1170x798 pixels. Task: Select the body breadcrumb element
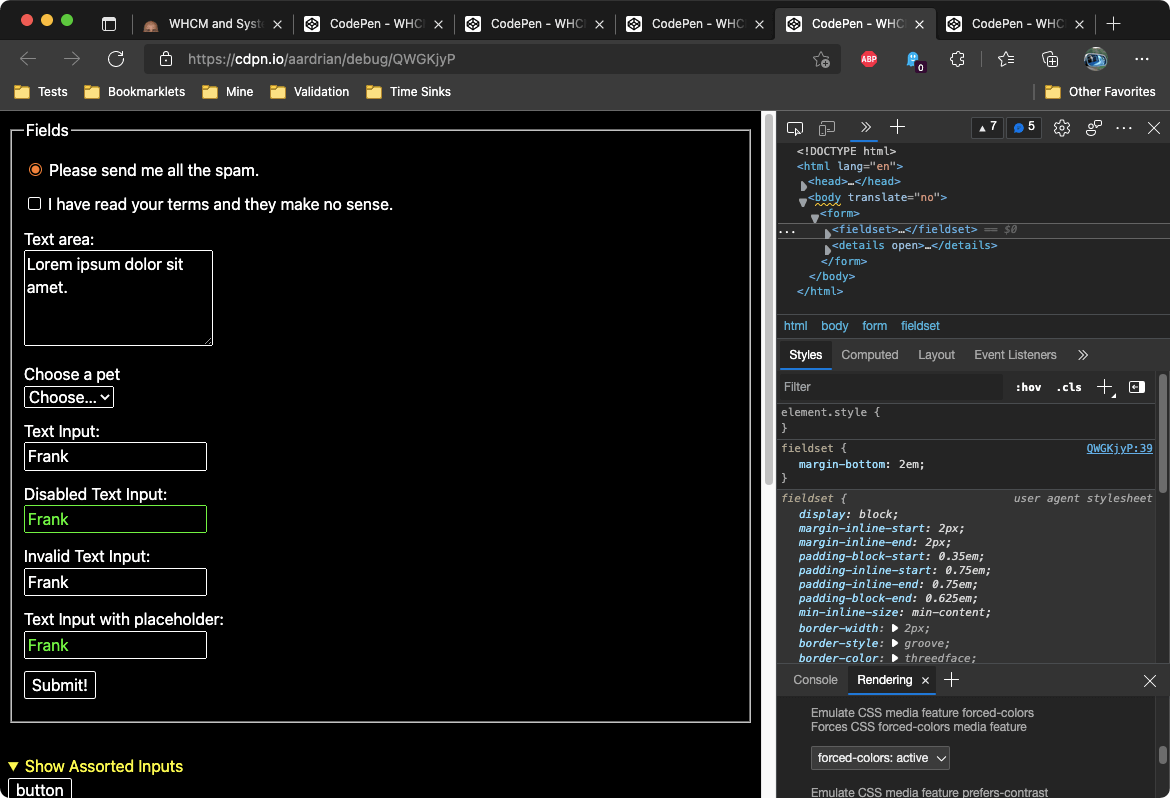[x=834, y=326]
